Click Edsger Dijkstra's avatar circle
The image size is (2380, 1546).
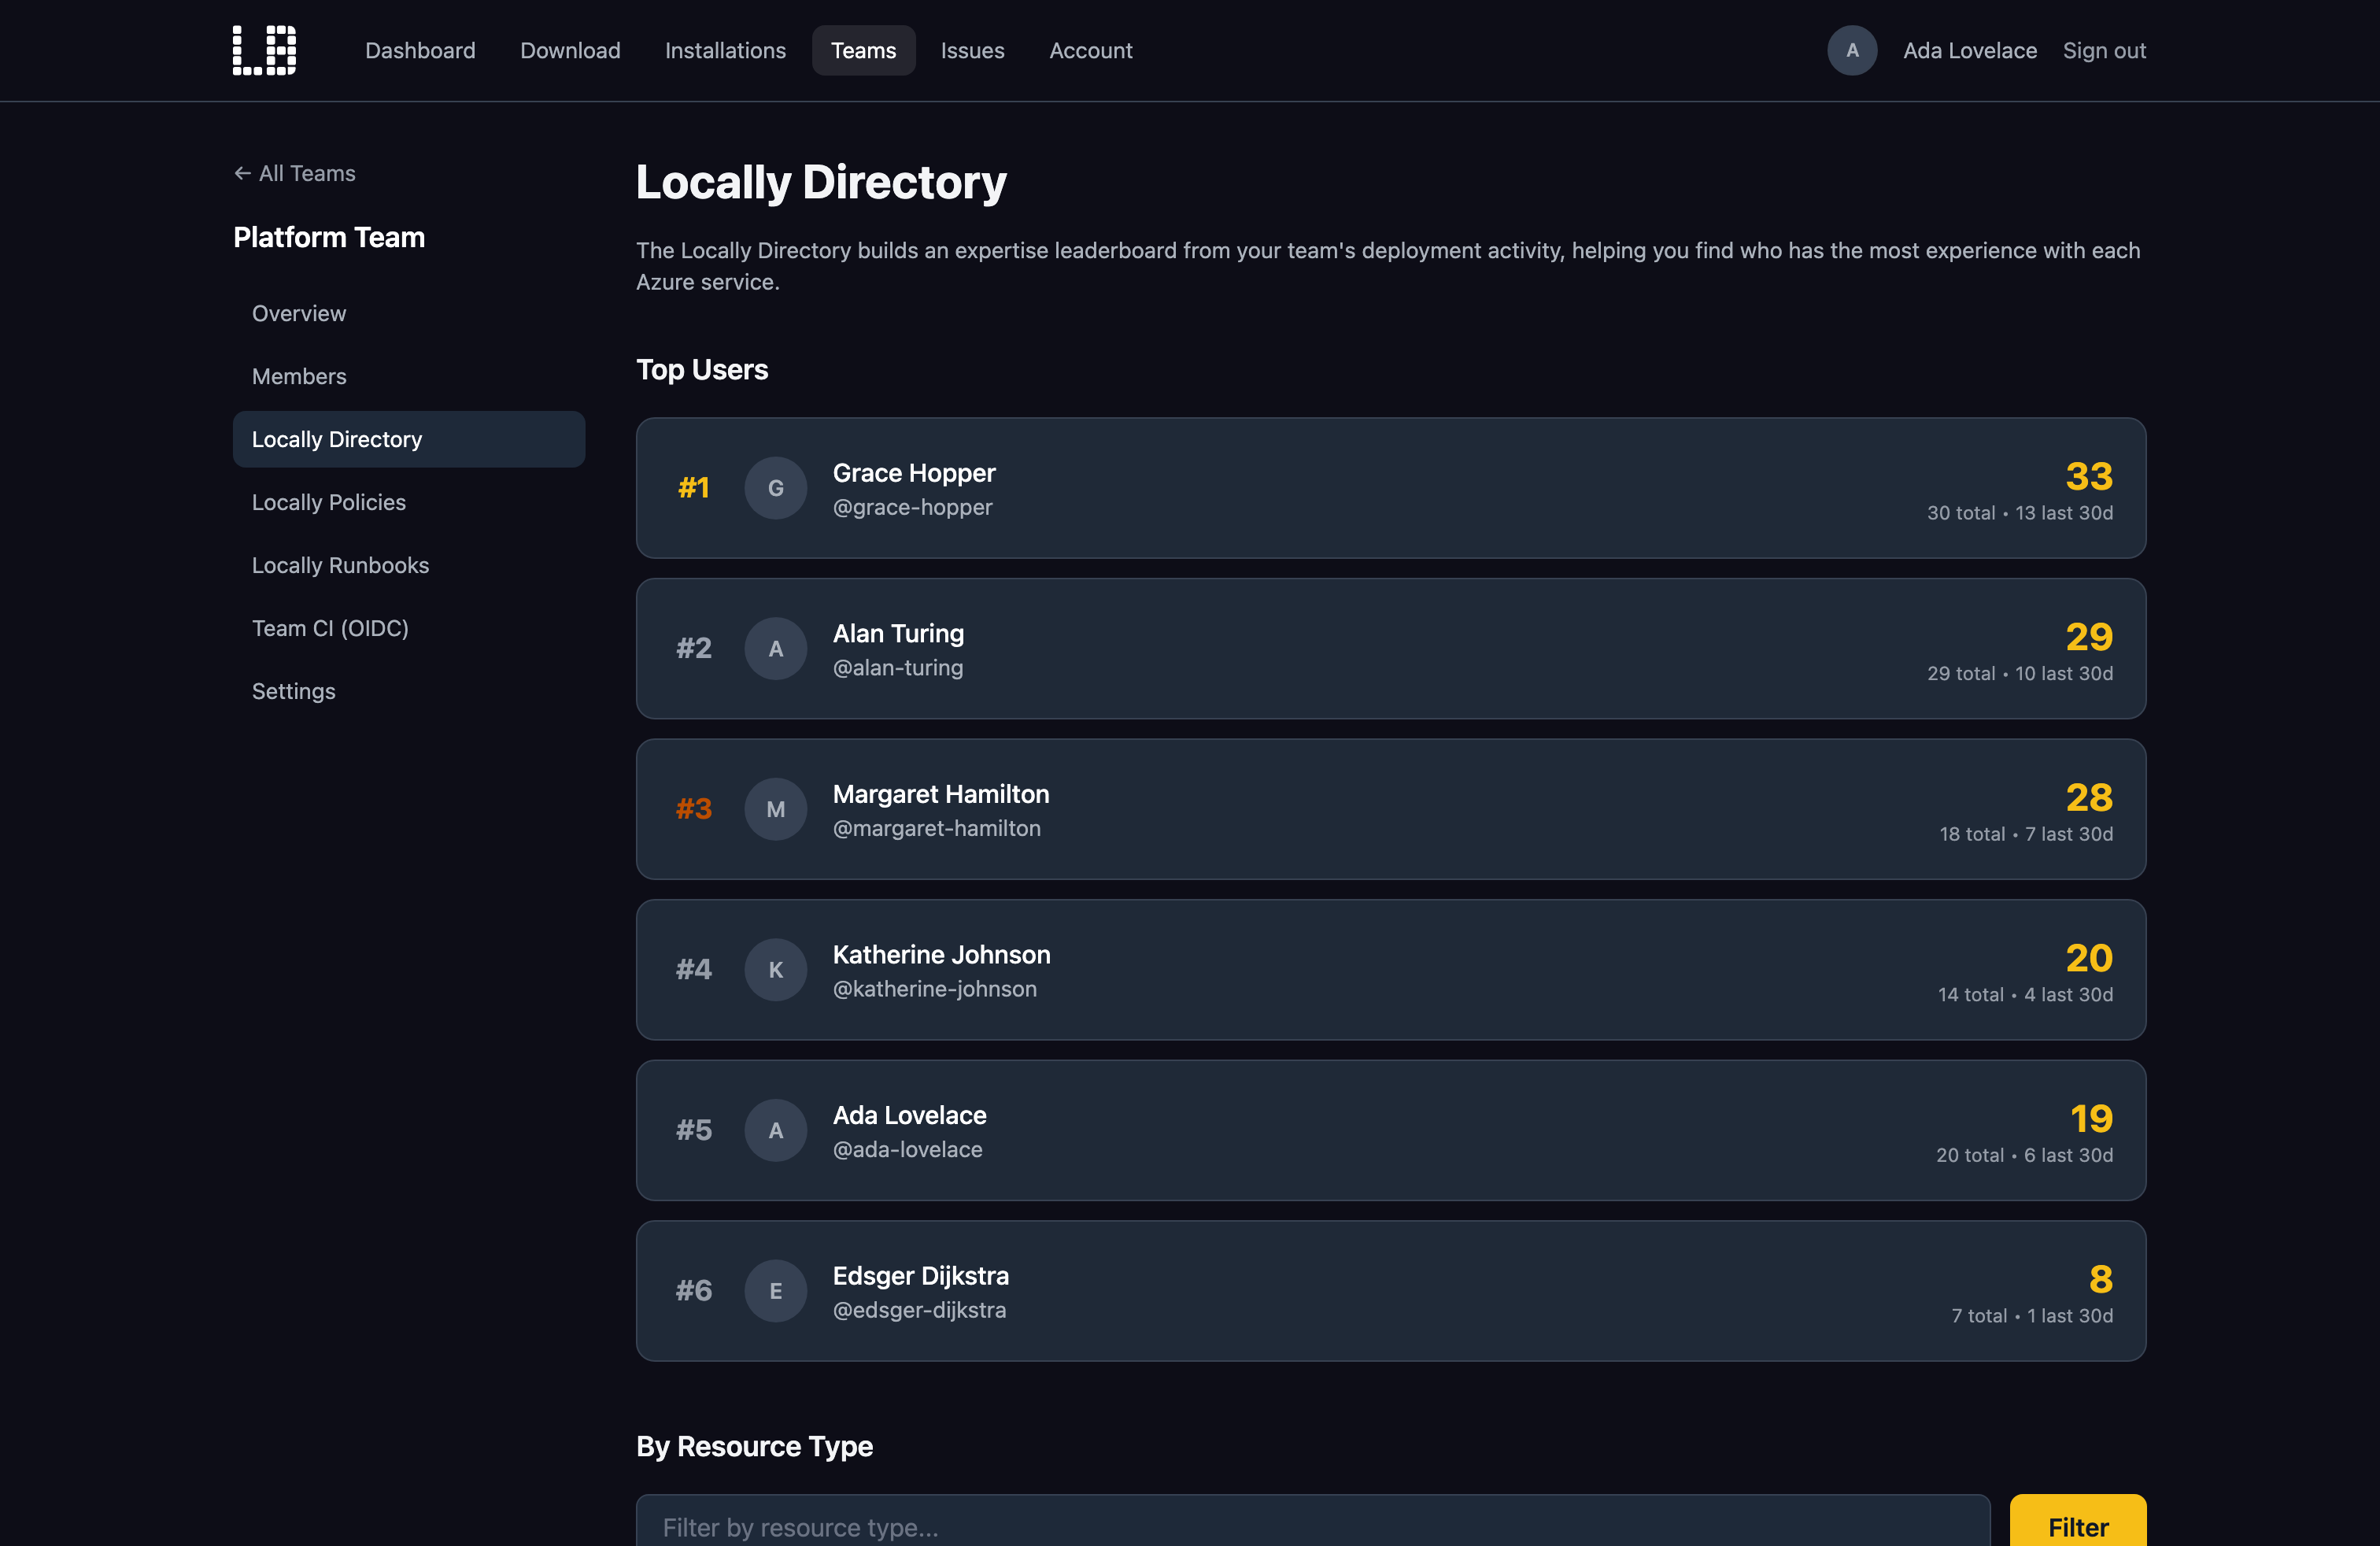point(775,1291)
